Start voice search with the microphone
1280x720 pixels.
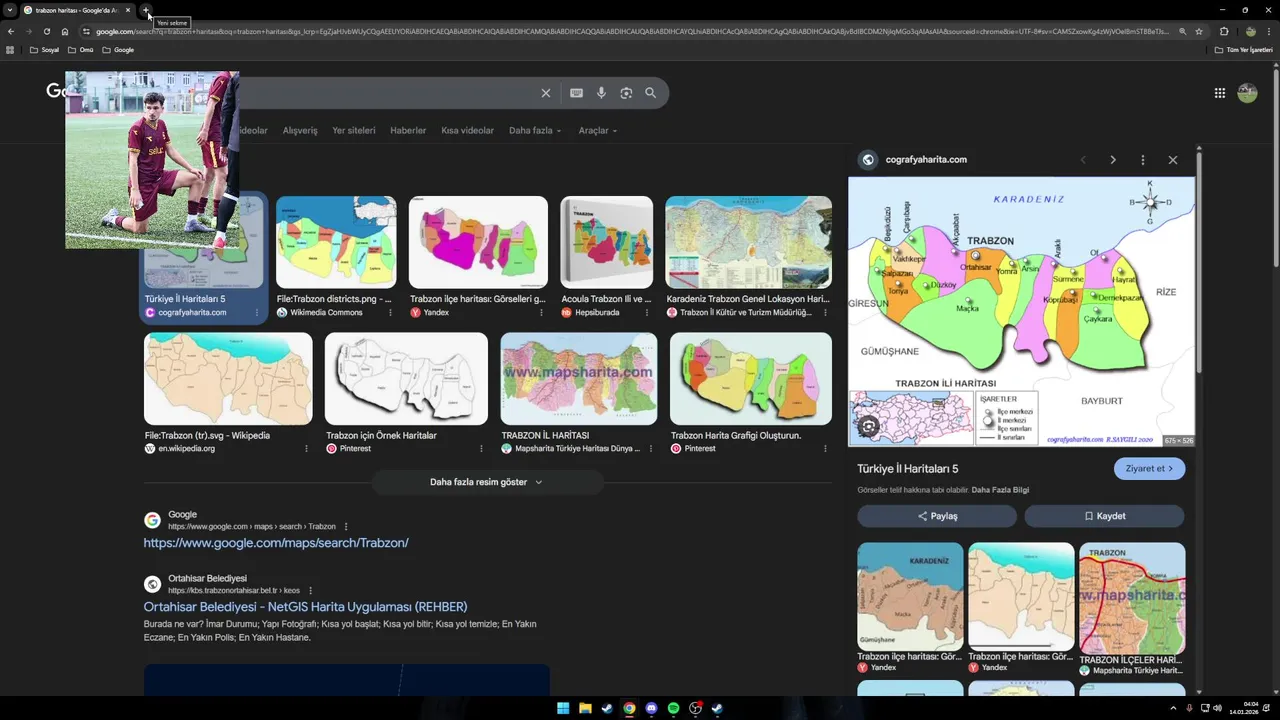pos(601,93)
